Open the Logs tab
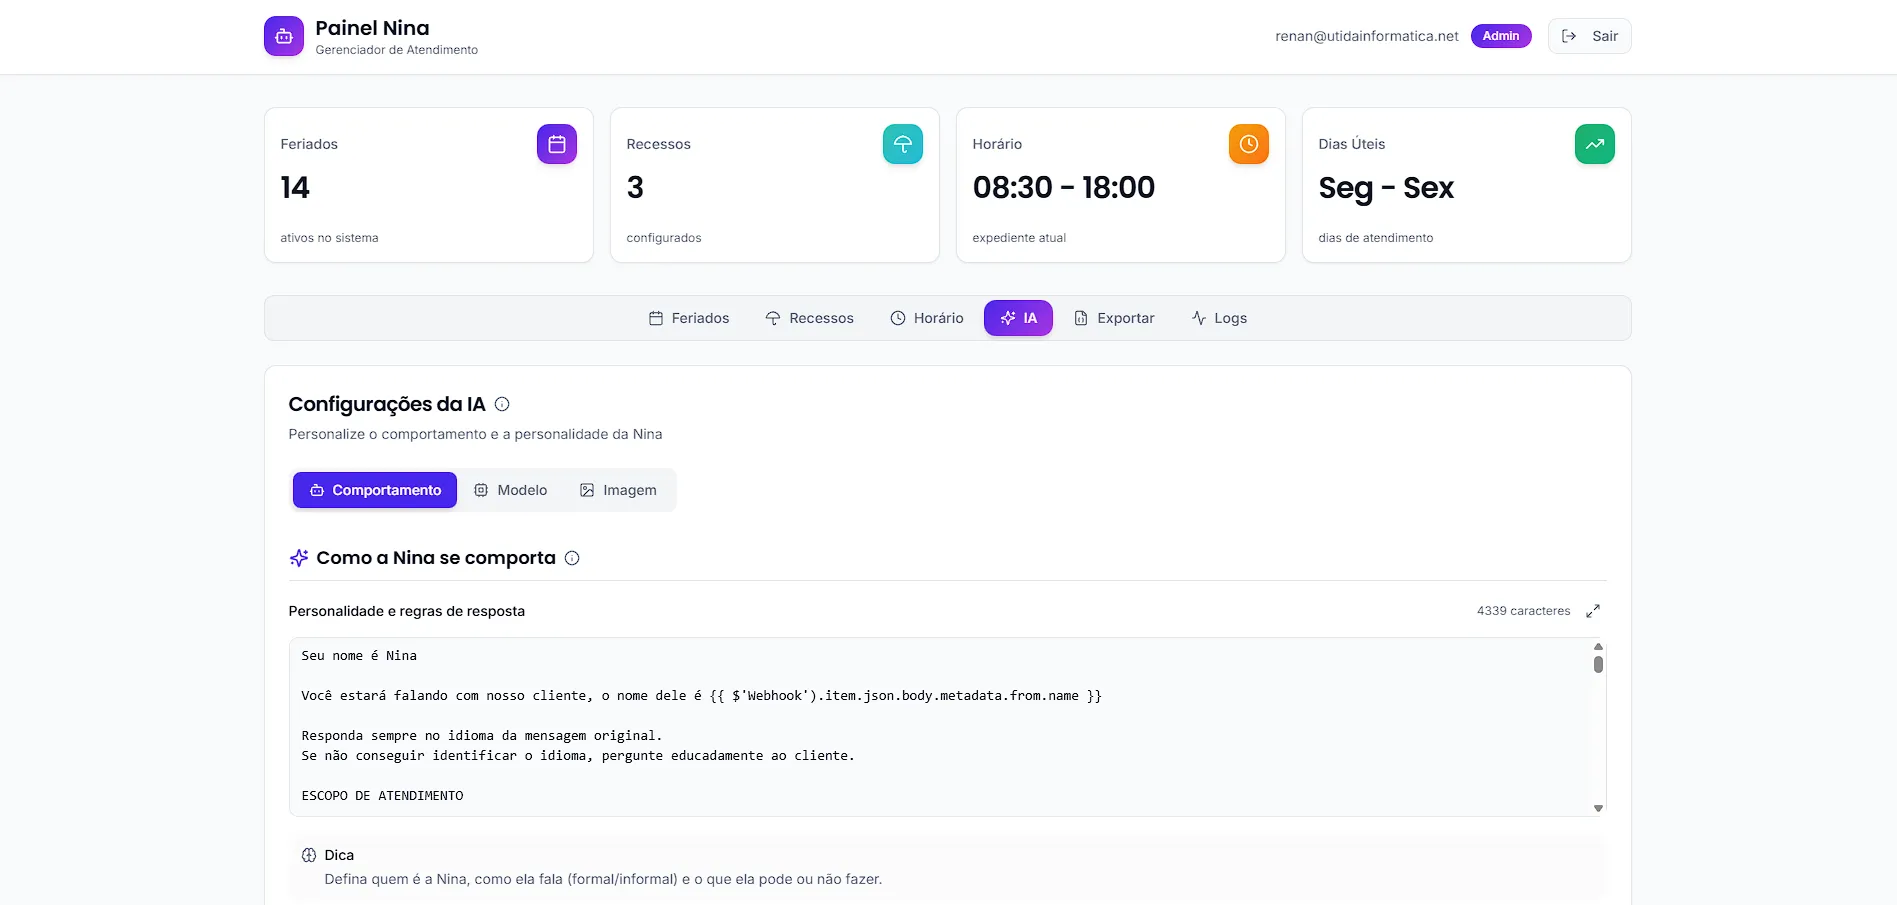 tap(1219, 318)
